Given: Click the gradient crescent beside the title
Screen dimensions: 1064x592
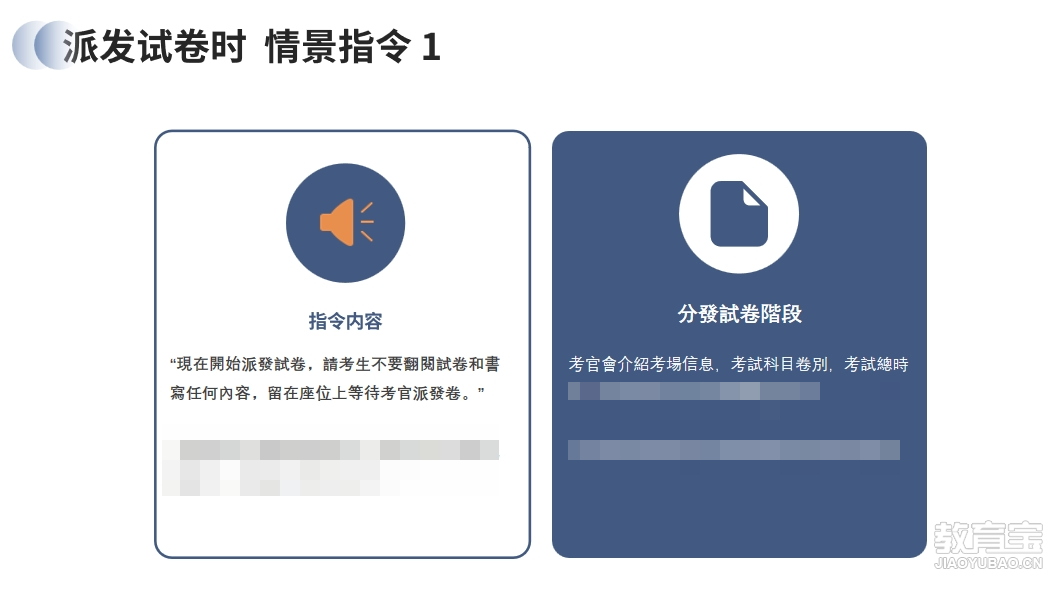Looking at the screenshot, I should click(41, 45).
